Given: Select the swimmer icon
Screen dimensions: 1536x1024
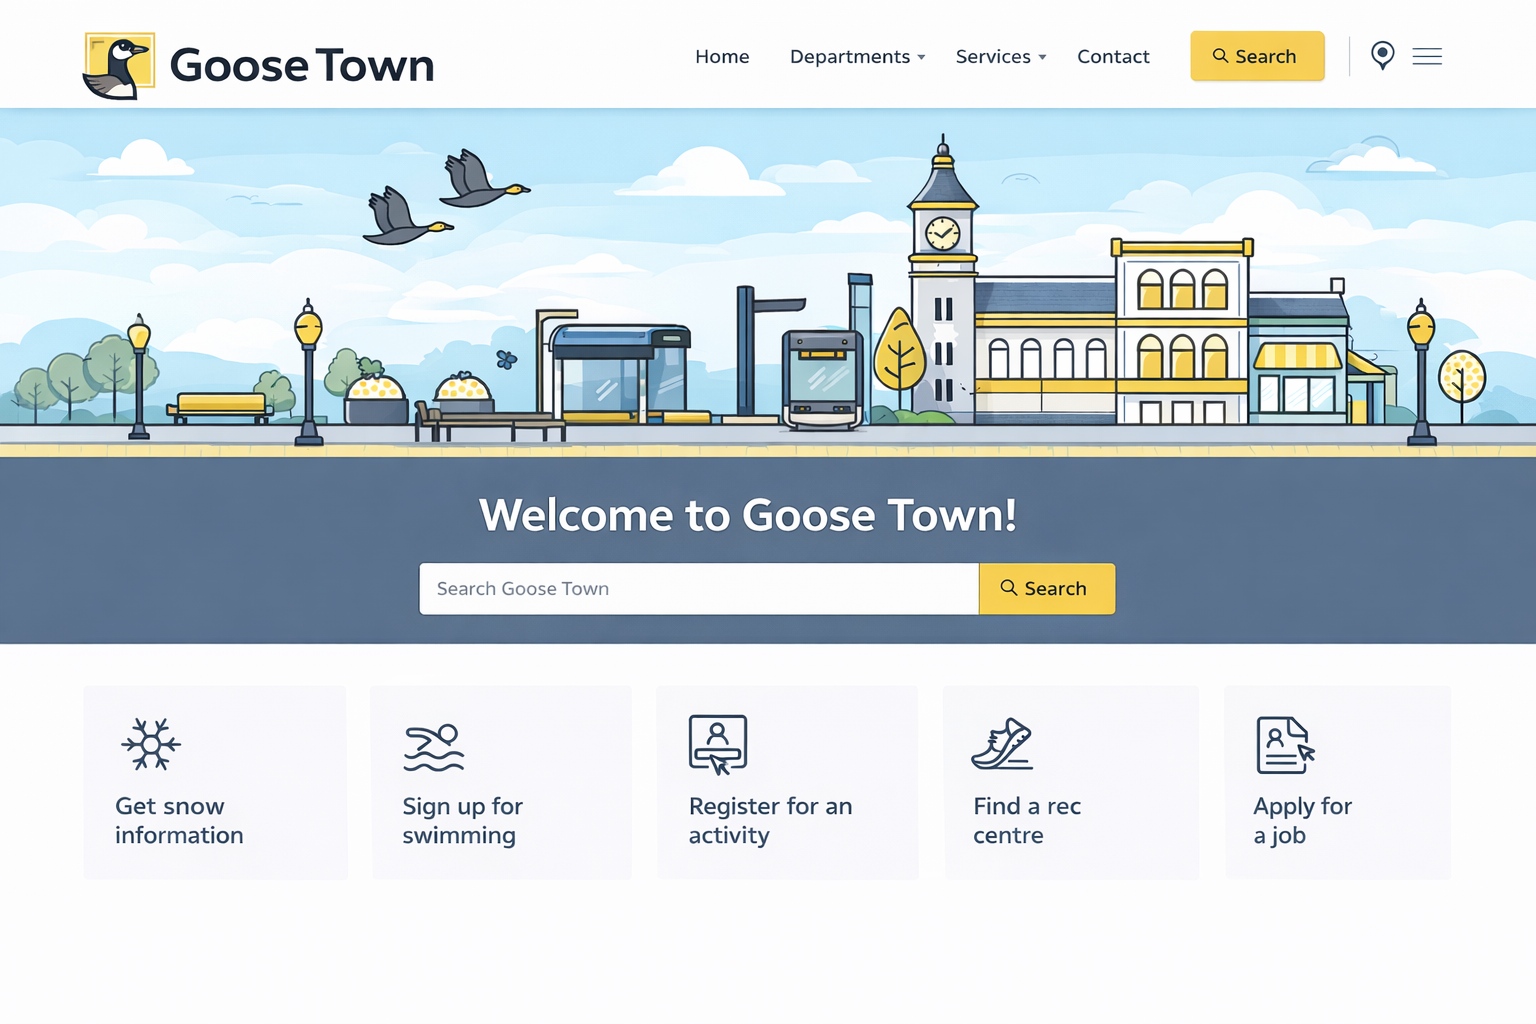Looking at the screenshot, I should click(433, 747).
